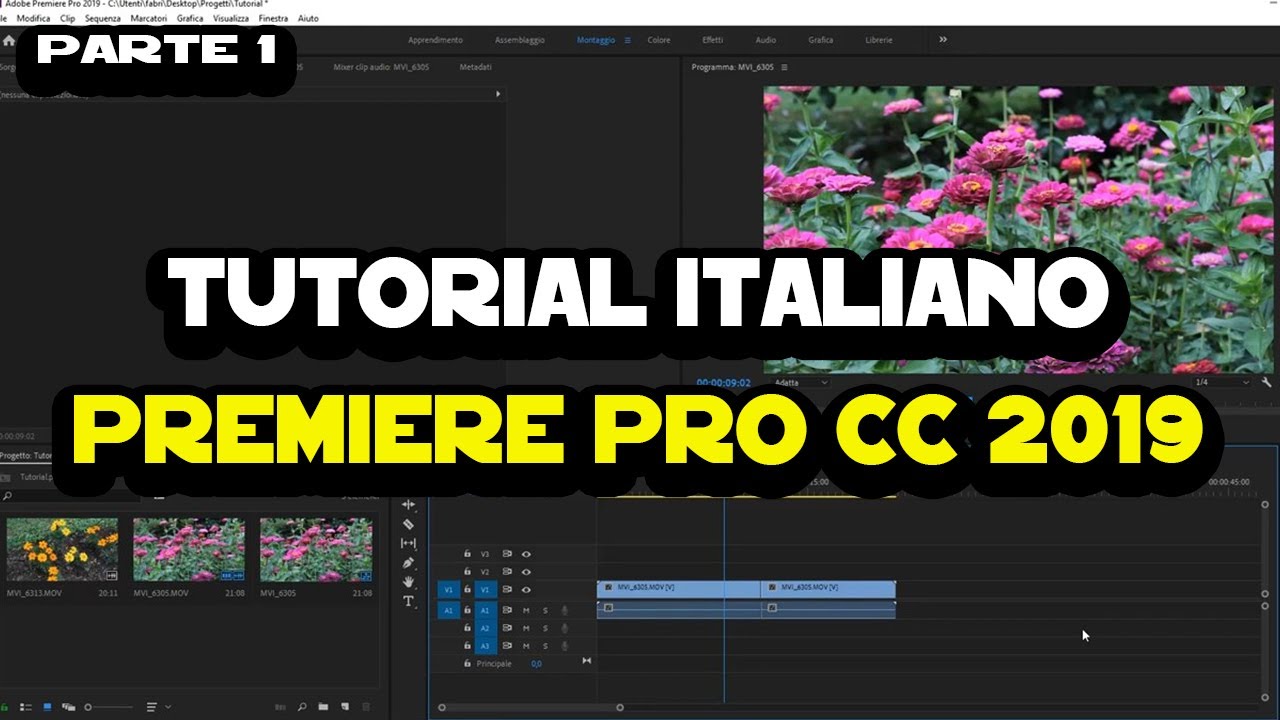Select the MVI_6313.MOV thumbnail

coord(62,549)
